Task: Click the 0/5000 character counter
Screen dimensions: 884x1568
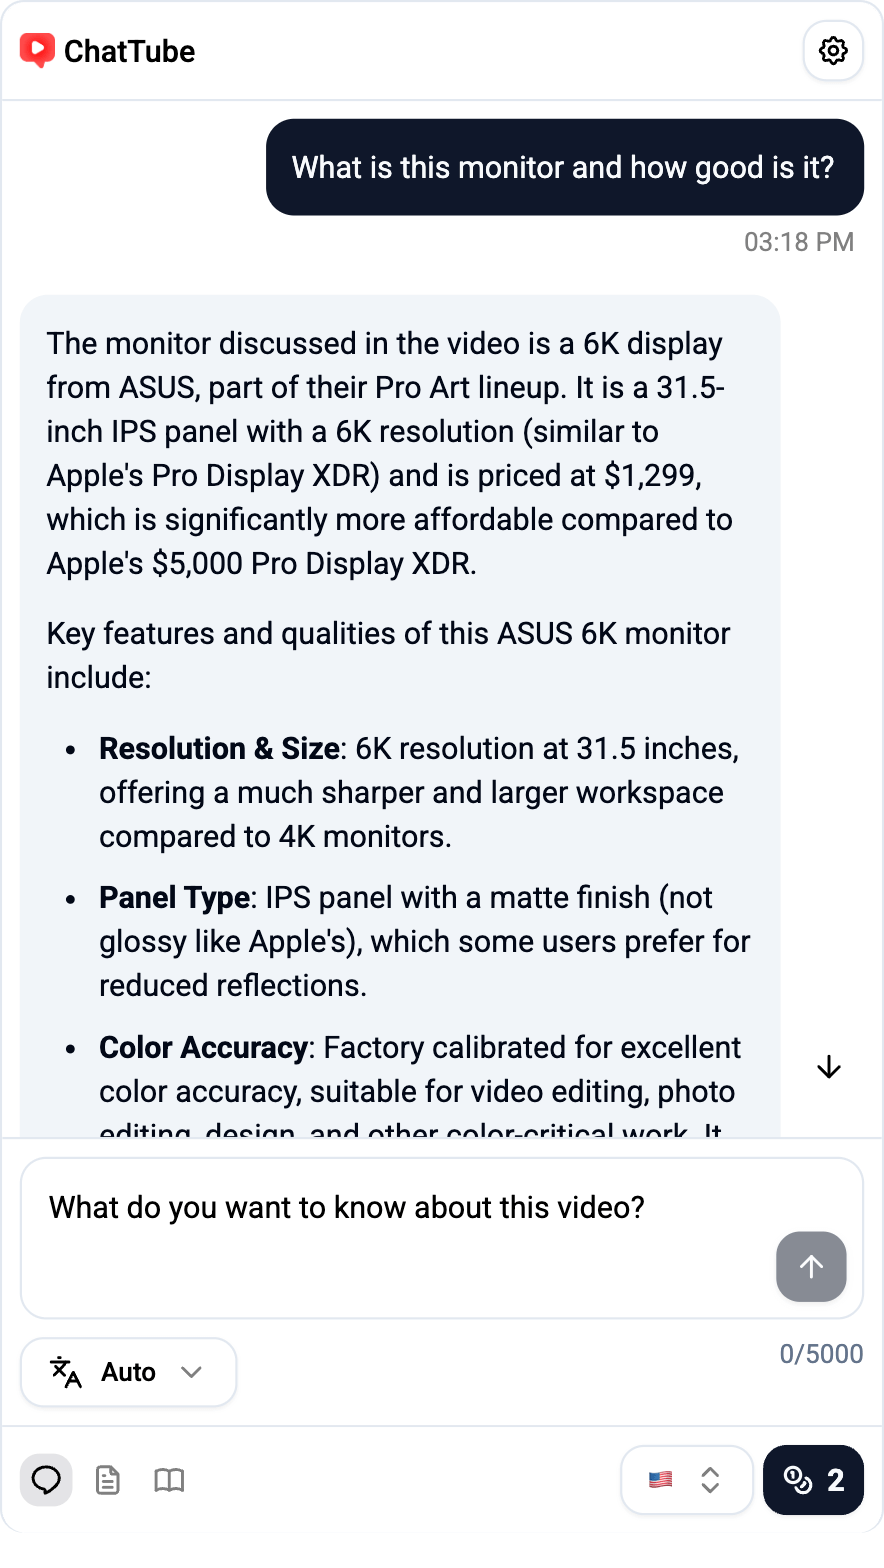Action: (x=821, y=1354)
